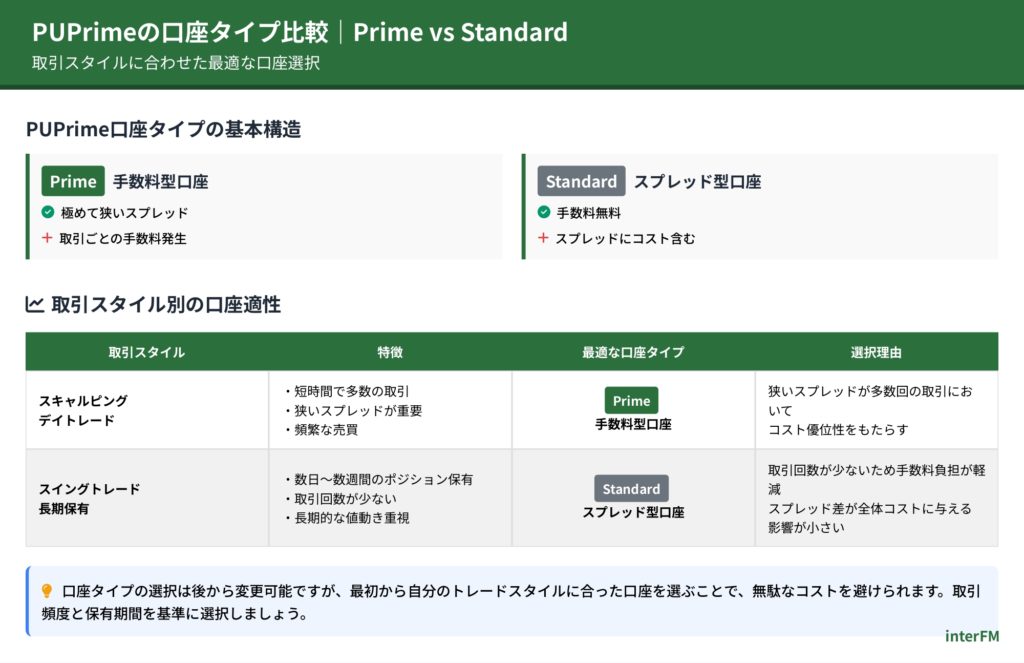Click the lightbulb tip icon
1024x663 pixels.
(47, 590)
